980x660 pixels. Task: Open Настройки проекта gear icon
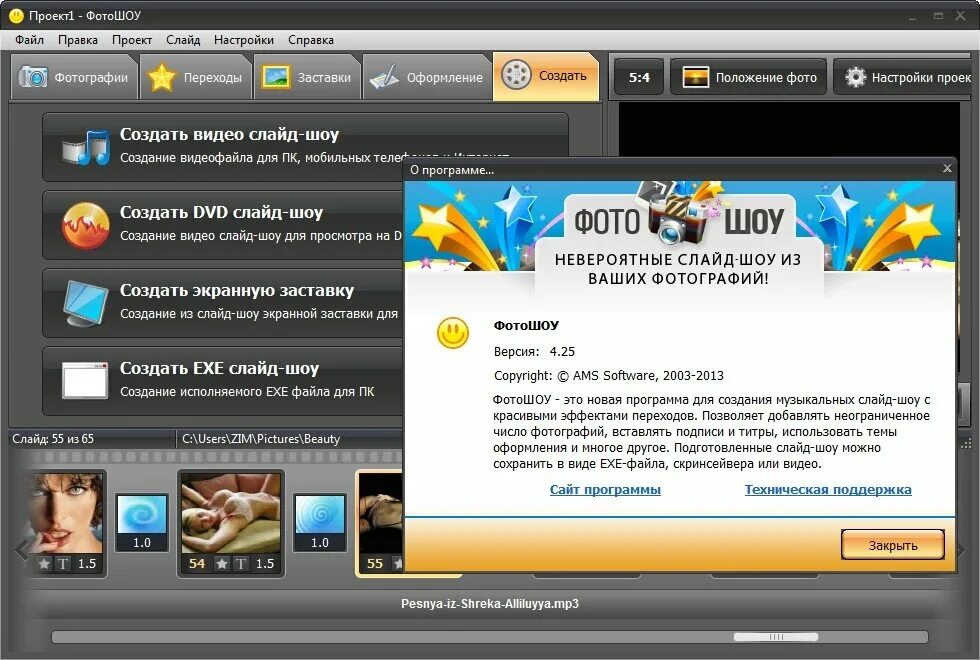(x=856, y=78)
